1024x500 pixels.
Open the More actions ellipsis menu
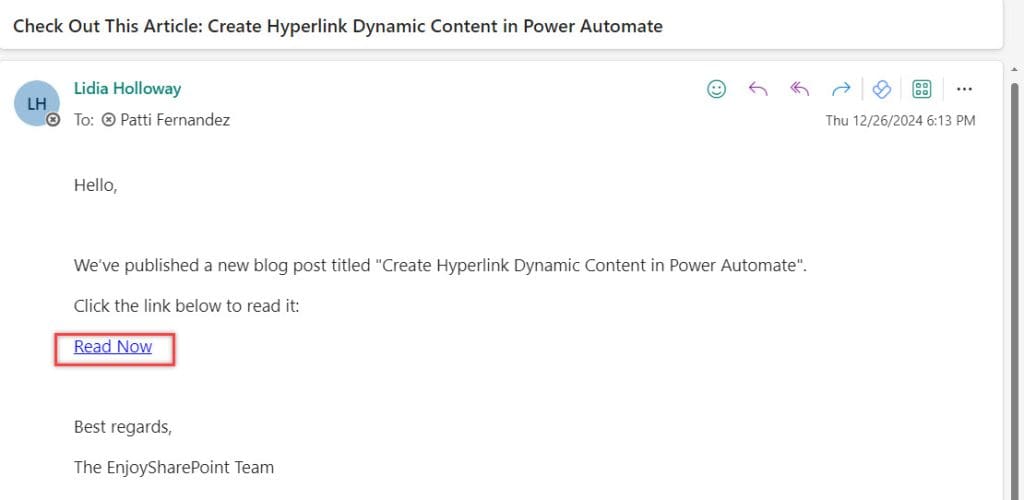pyautogui.click(x=964, y=89)
